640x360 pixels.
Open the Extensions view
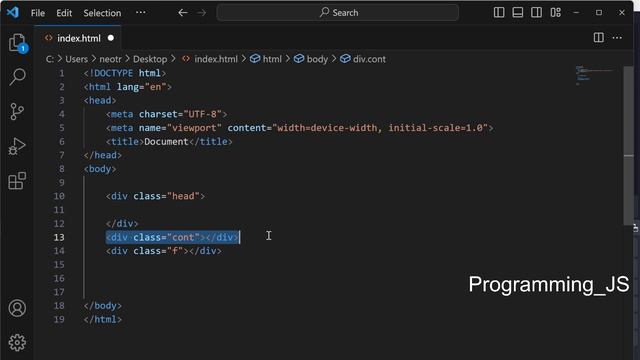pyautogui.click(x=17, y=181)
